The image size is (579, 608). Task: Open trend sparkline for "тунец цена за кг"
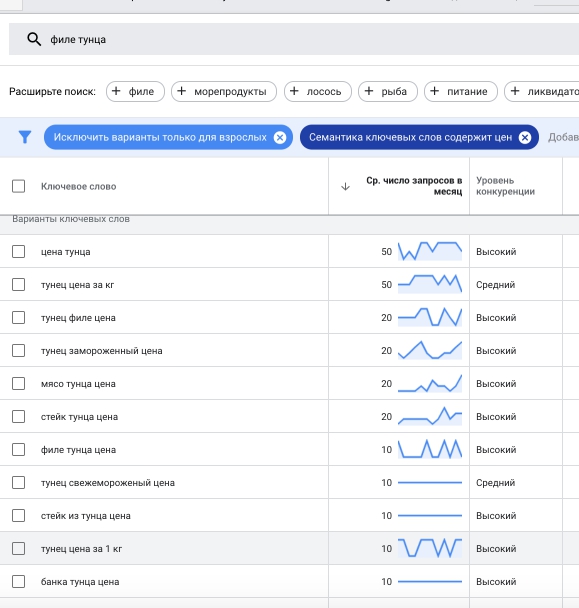[430, 284]
